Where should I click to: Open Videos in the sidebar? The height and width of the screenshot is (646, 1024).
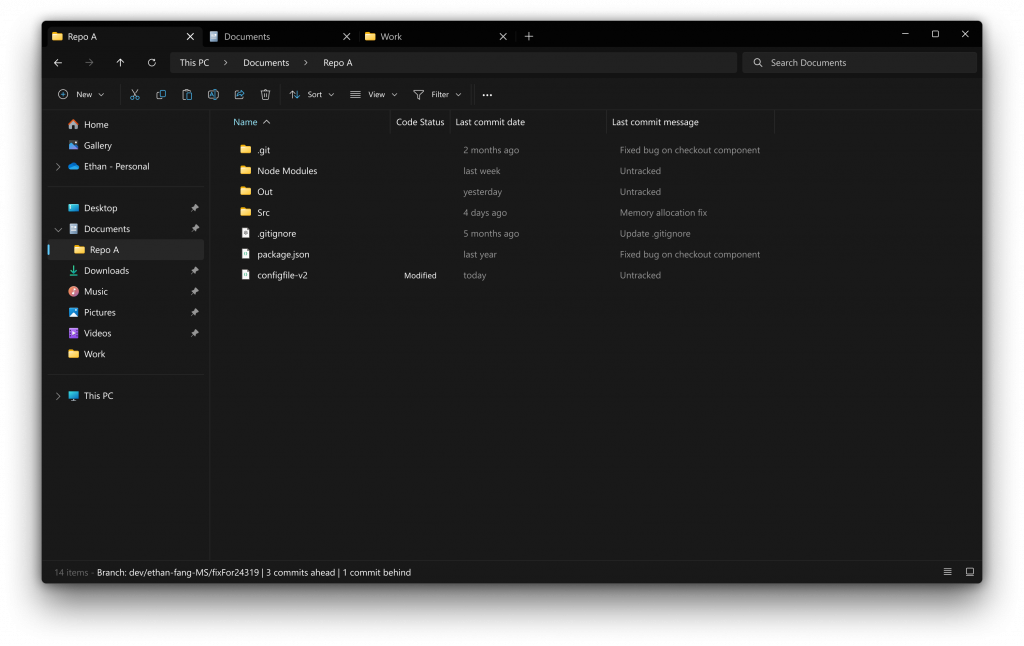click(x=97, y=333)
